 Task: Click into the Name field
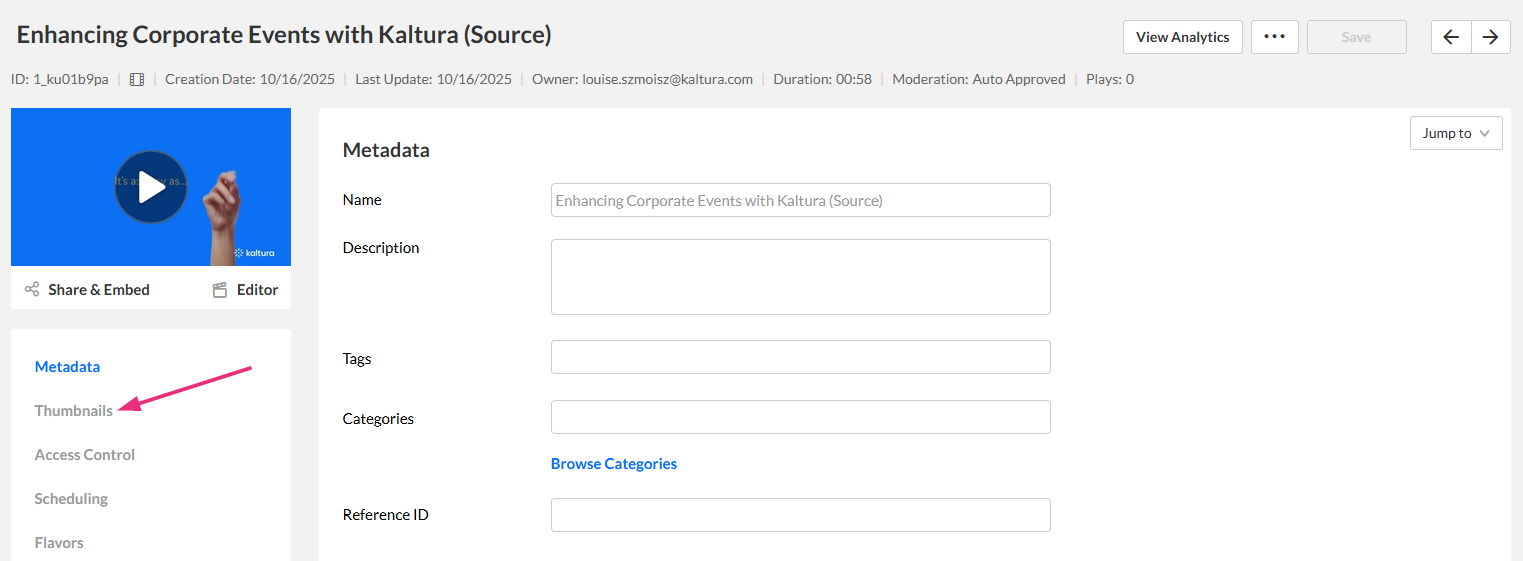pyautogui.click(x=800, y=200)
